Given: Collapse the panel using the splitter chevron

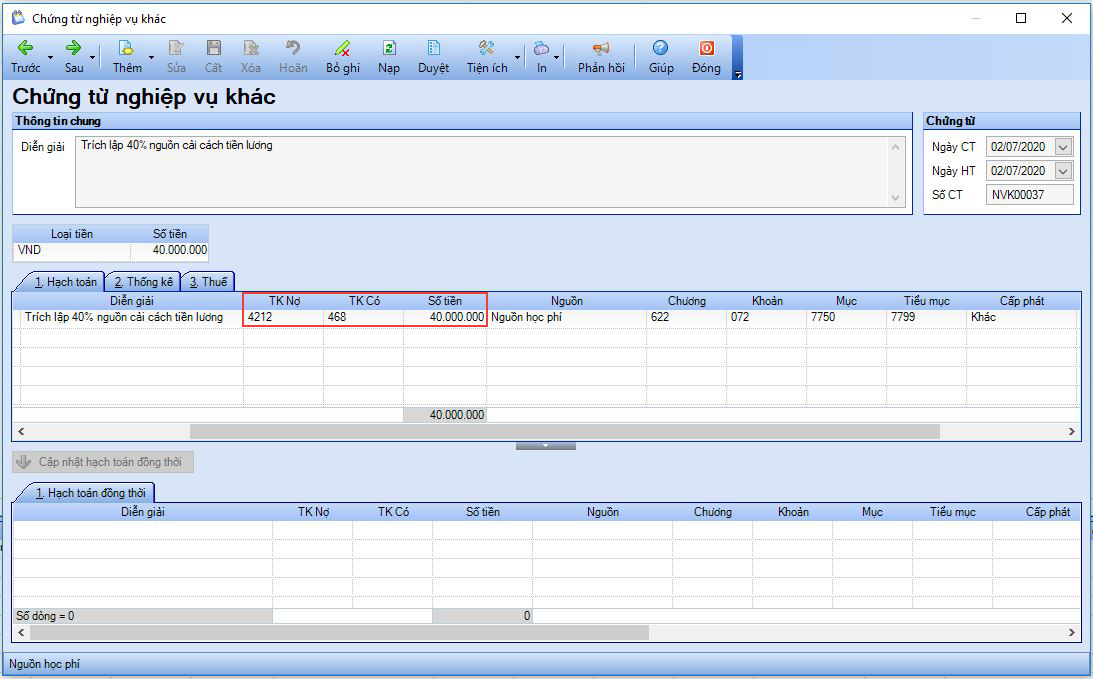Looking at the screenshot, I should tap(545, 445).
